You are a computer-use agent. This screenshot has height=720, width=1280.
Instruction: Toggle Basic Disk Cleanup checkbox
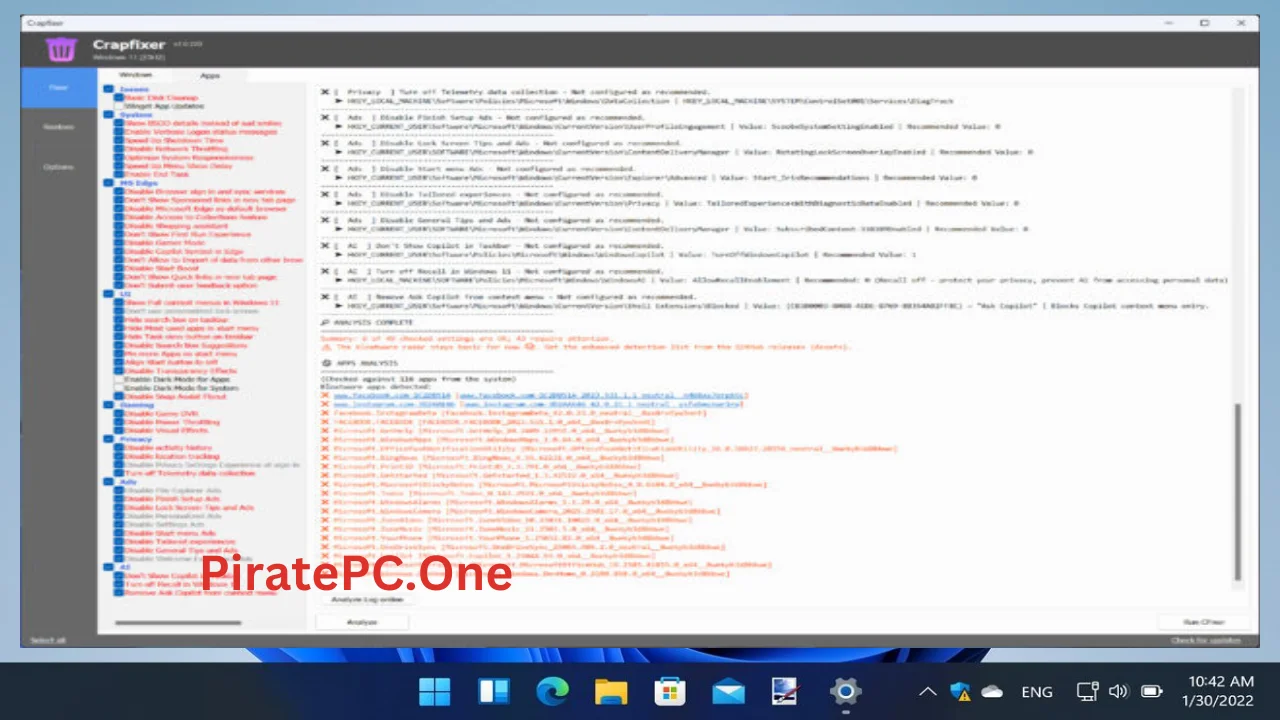(x=120, y=98)
